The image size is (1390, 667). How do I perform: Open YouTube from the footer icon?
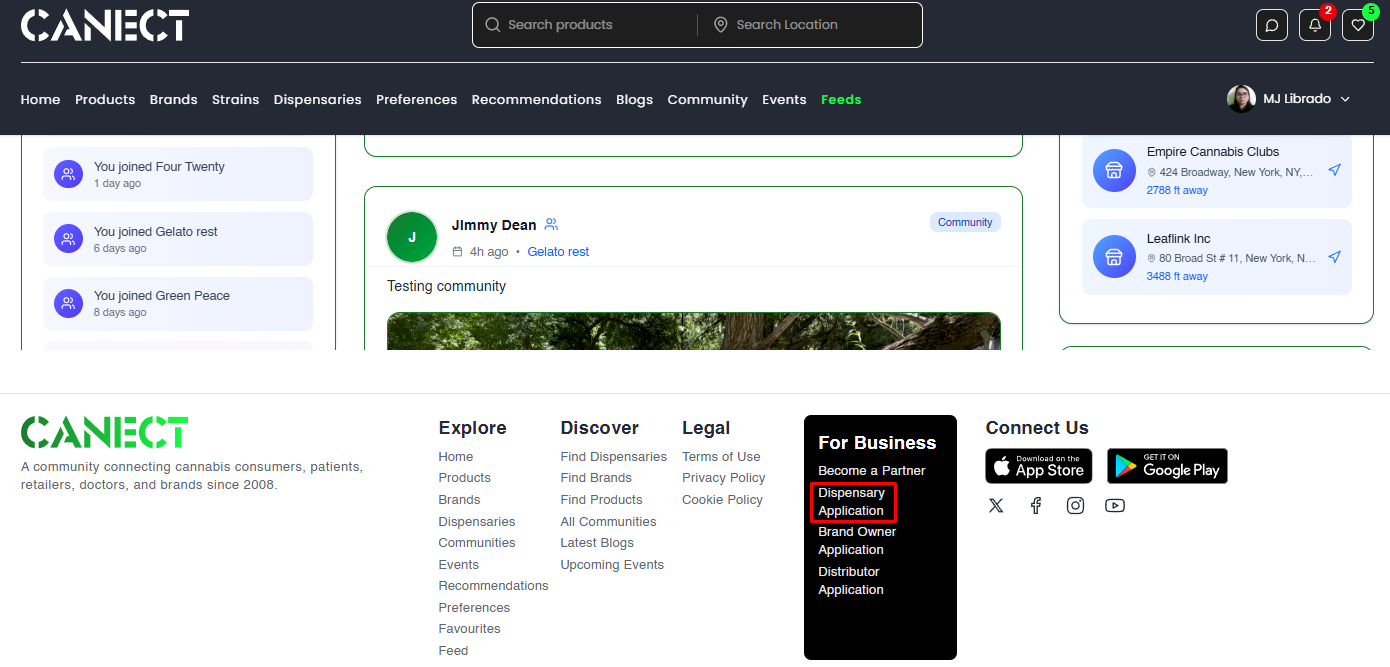[1115, 505]
